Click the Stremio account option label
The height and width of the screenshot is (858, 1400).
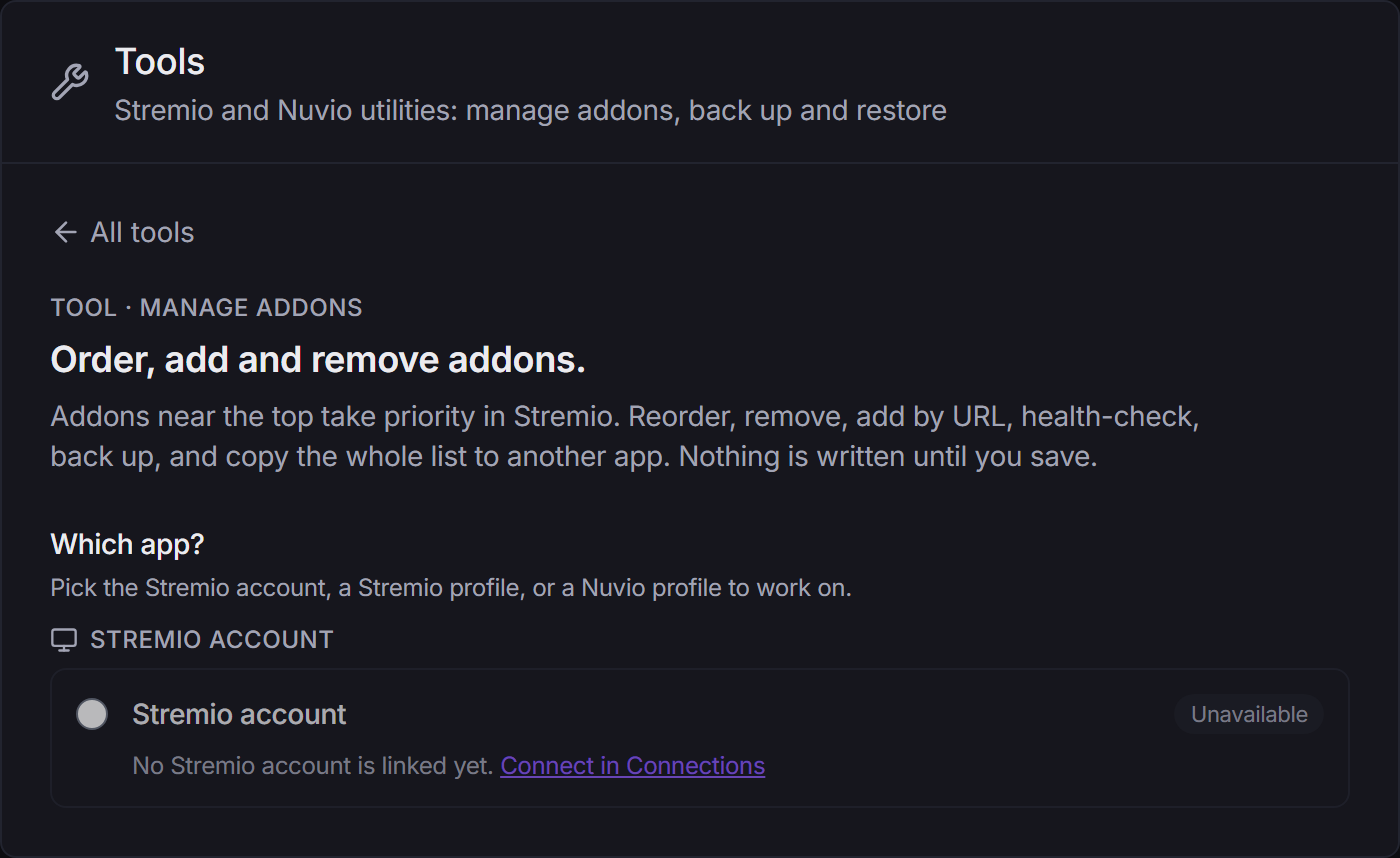(239, 714)
